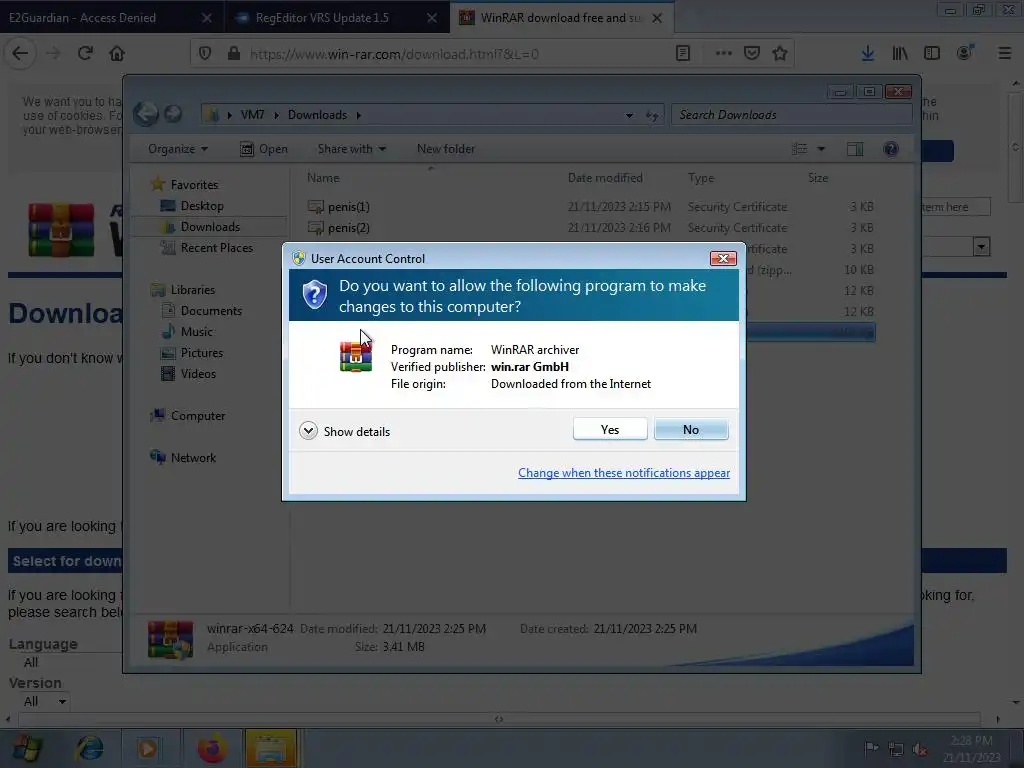
Task: Click the UAC shield icon in blue banner
Action: (314, 295)
